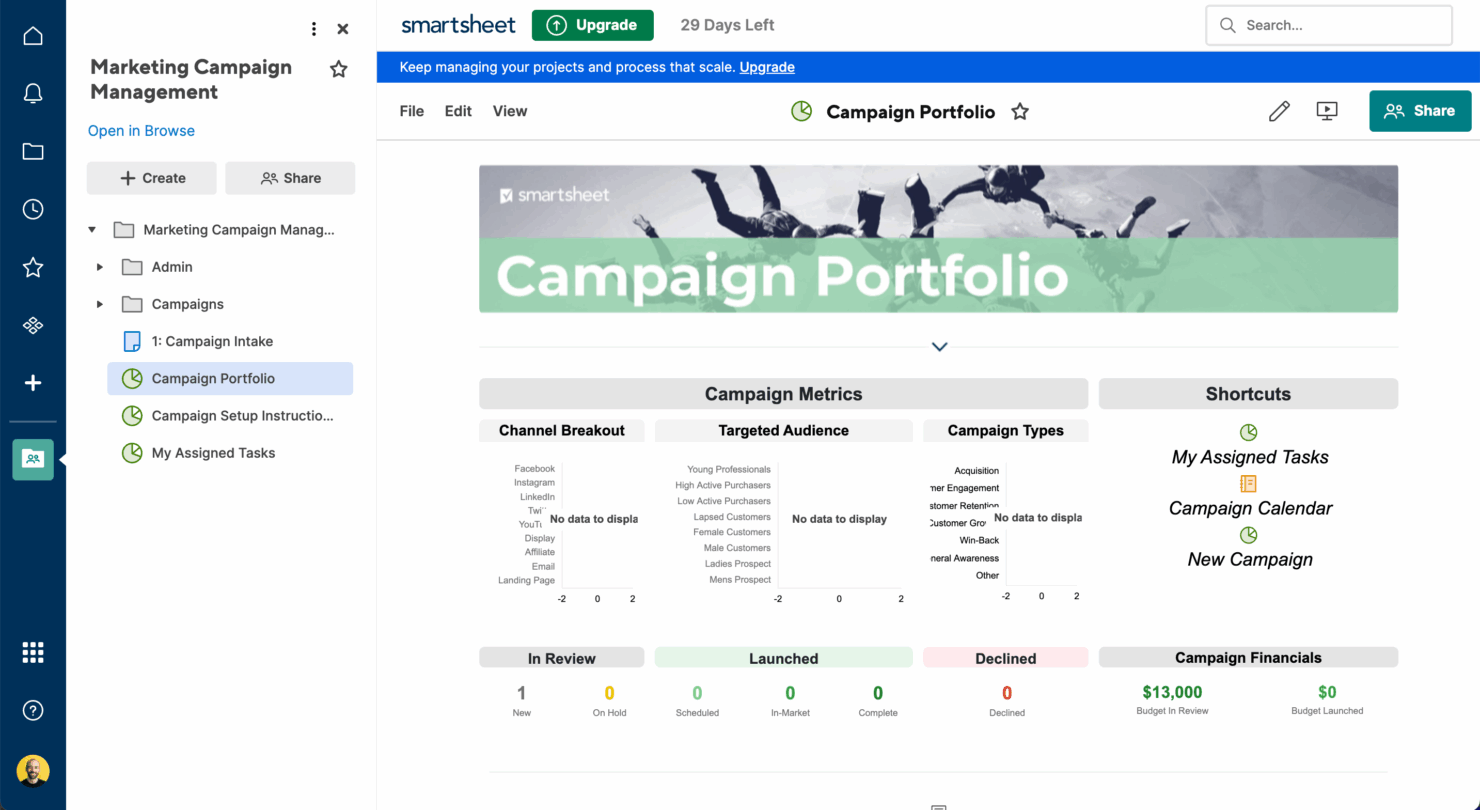
Task: Click the New campaigns count 1
Action: click(521, 693)
